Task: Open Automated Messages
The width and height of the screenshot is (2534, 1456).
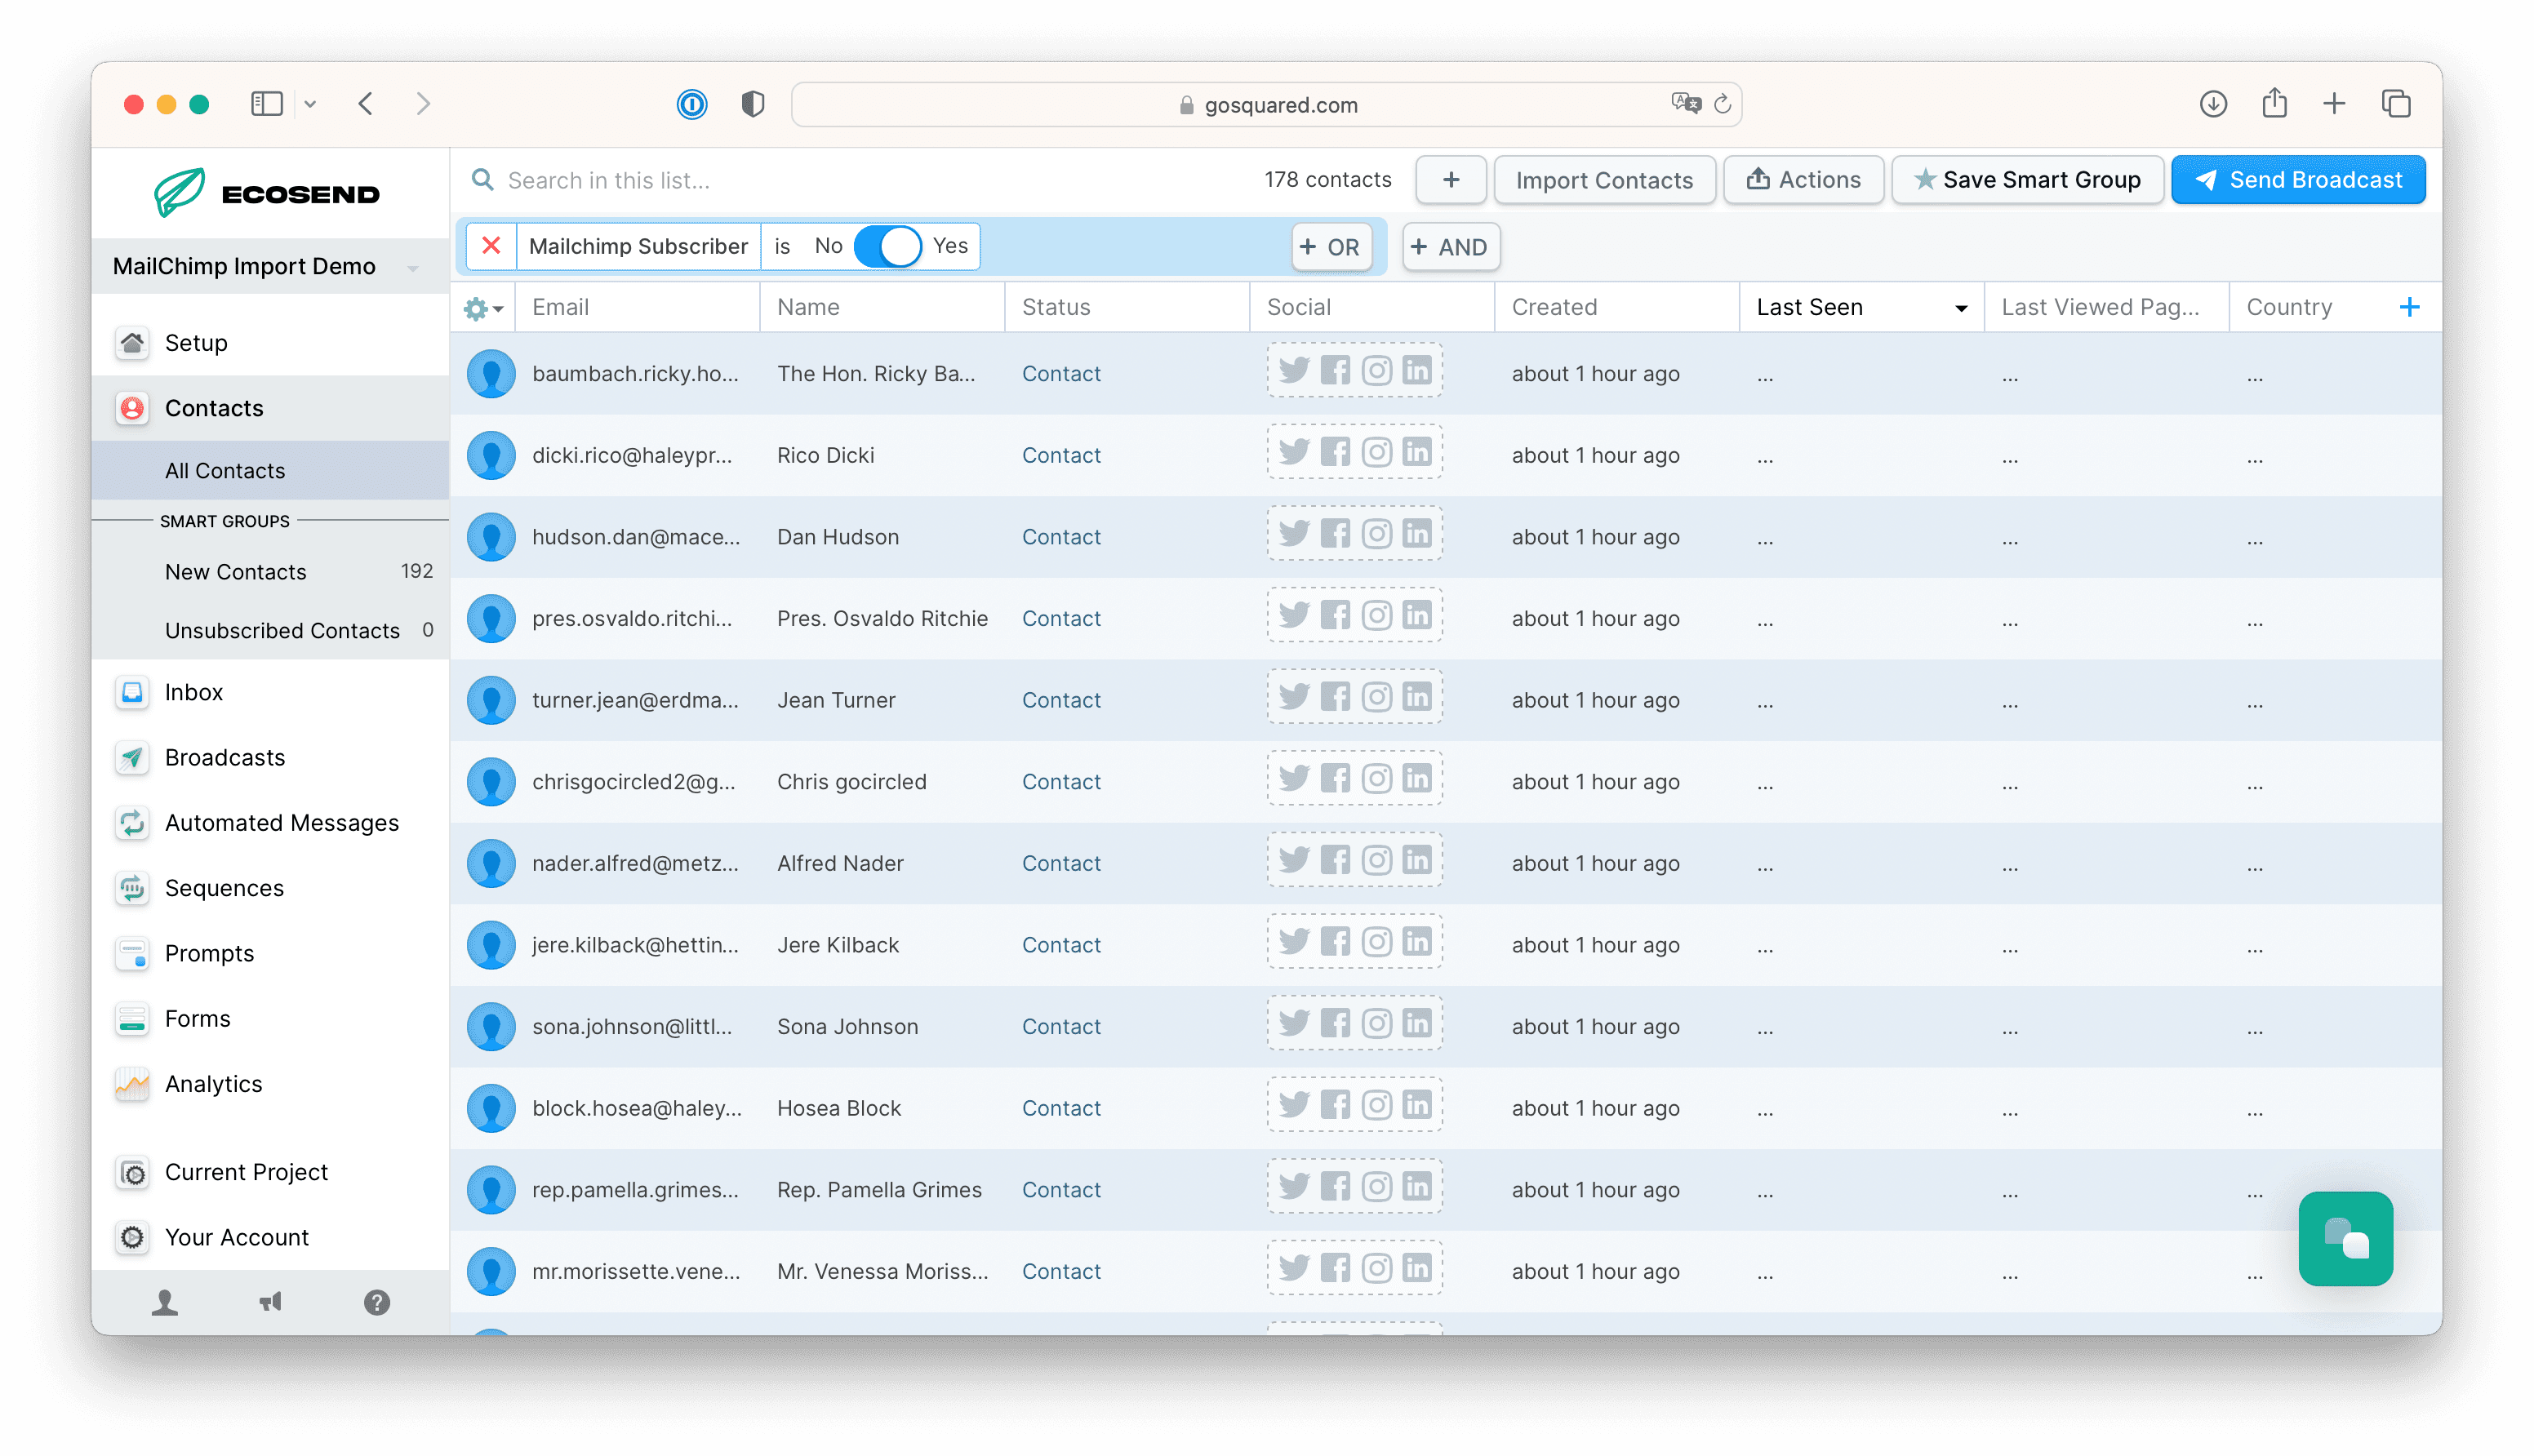Action: [x=270, y=823]
